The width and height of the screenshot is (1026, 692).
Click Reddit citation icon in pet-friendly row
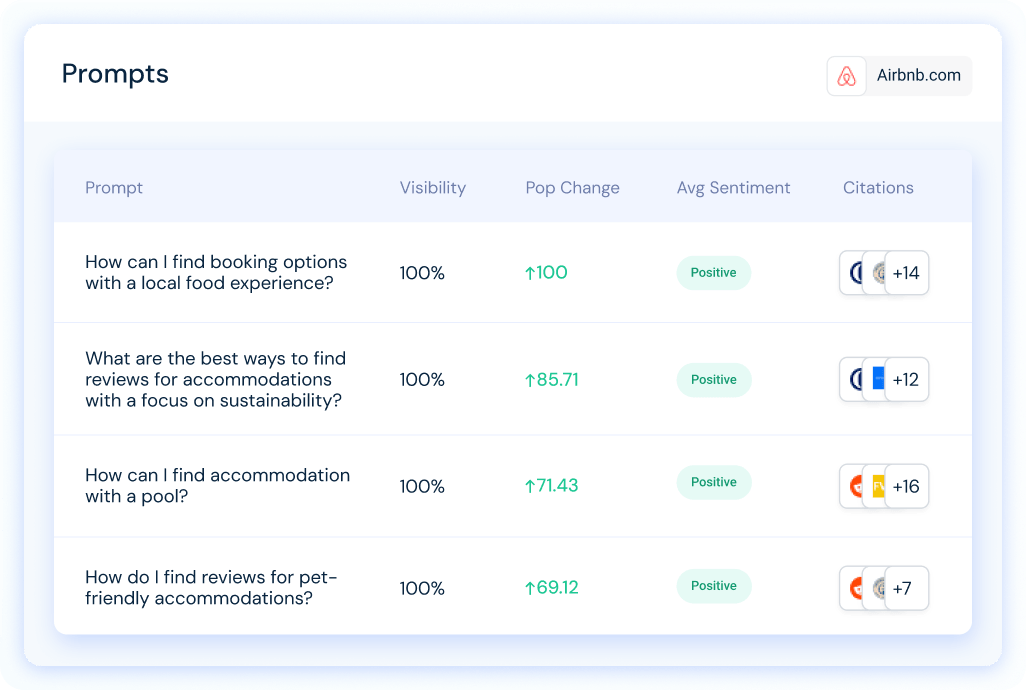[853, 588]
